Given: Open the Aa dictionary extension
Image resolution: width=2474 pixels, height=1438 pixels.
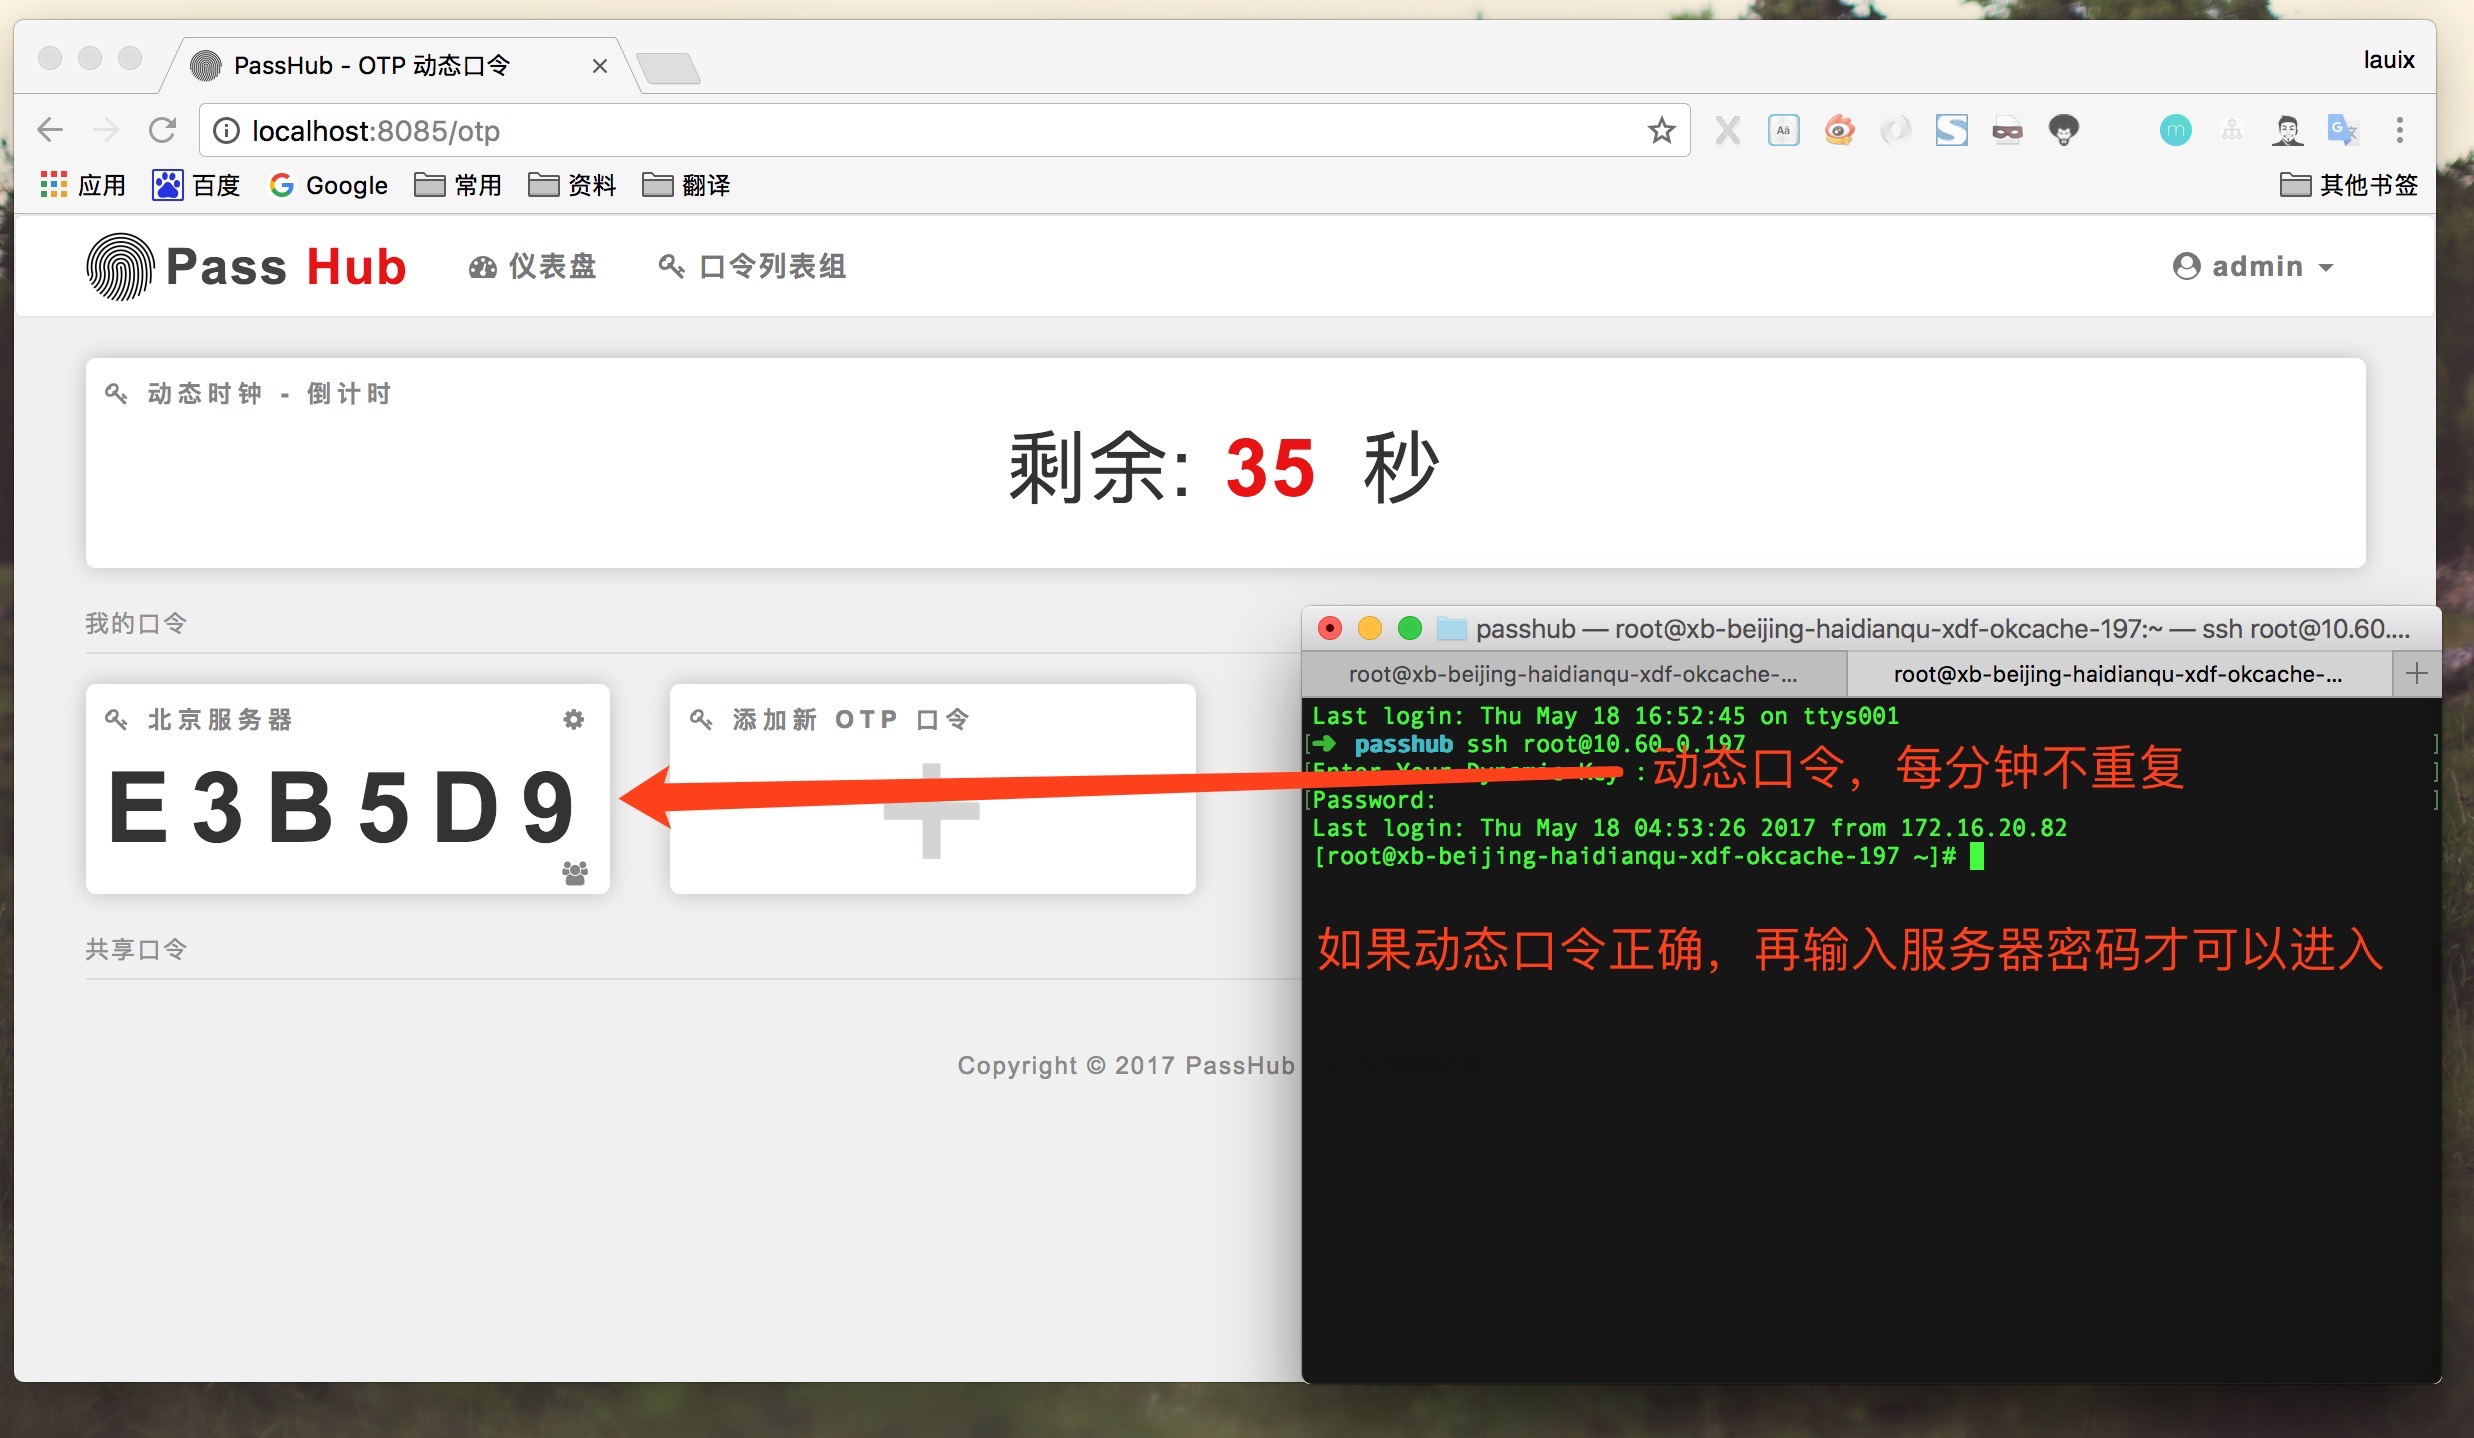Looking at the screenshot, I should pyautogui.click(x=1783, y=130).
